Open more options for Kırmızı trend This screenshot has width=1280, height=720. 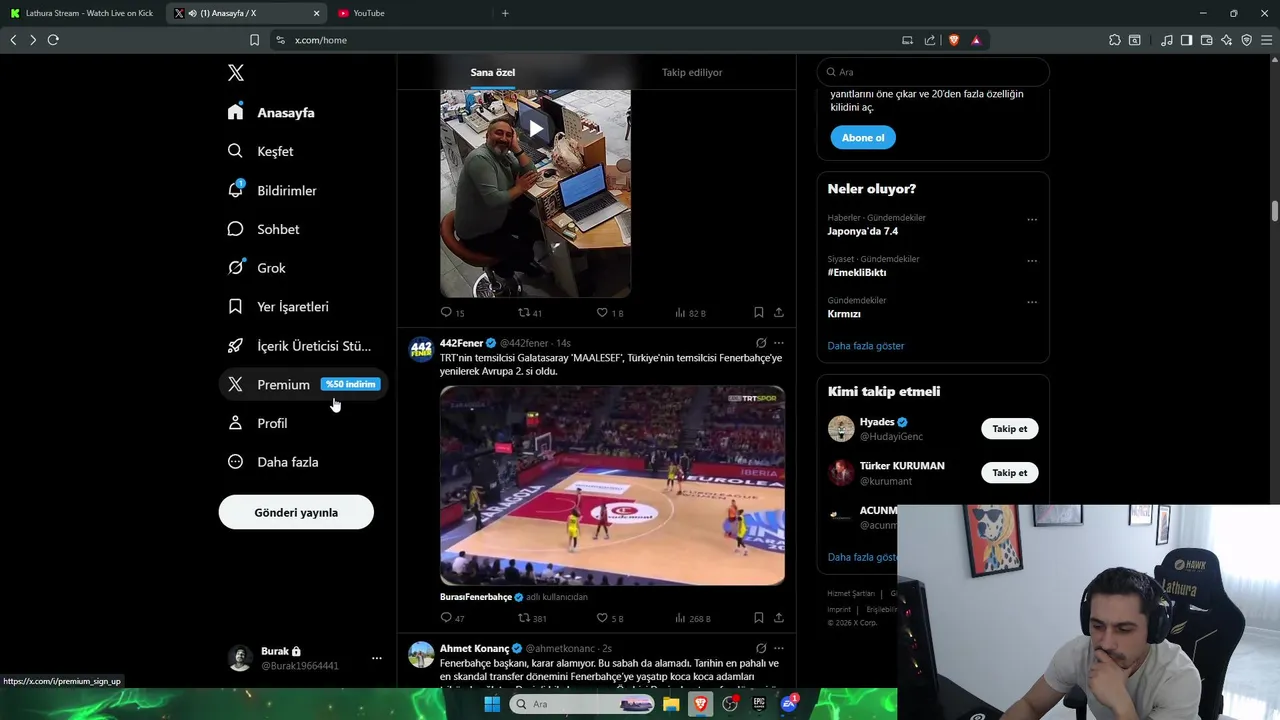[1032, 302]
